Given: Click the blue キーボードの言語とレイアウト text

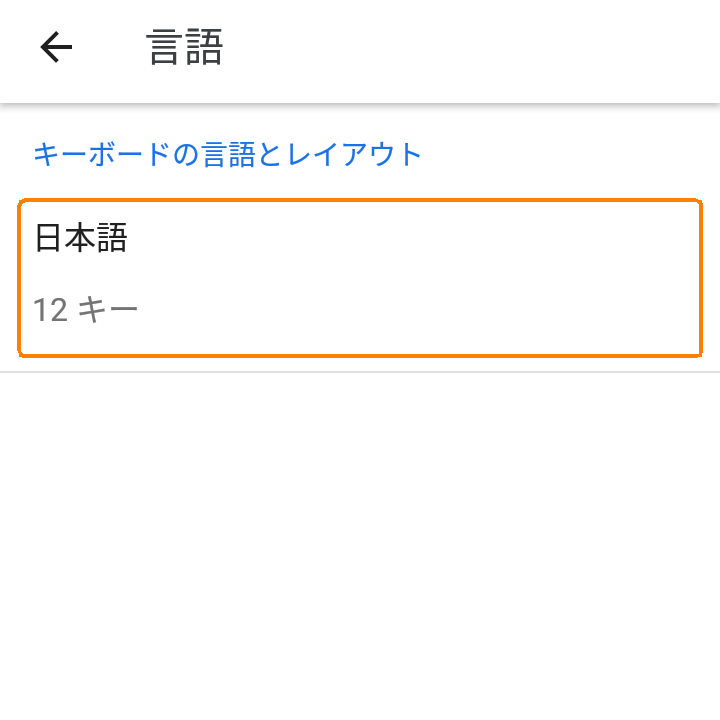Looking at the screenshot, I should click(228, 154).
